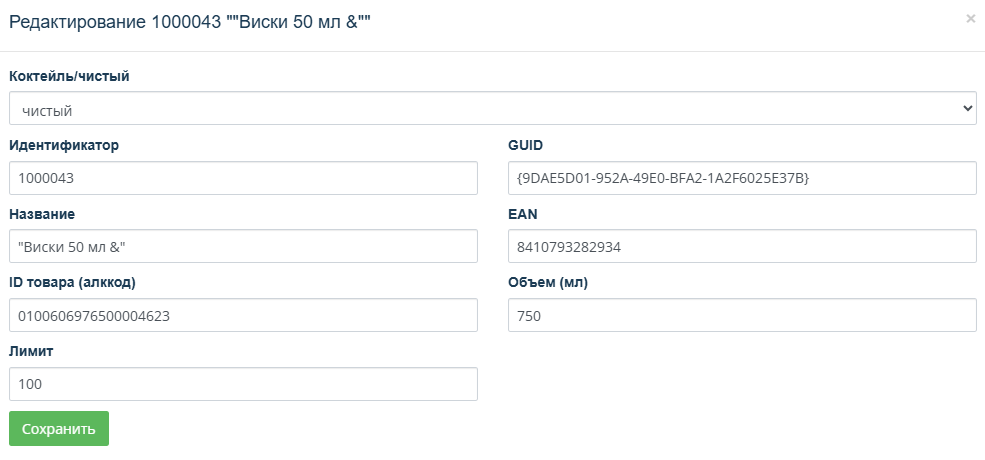Click the ID товара (алккод) label
This screenshot has height=460, width=985.
coord(72,282)
